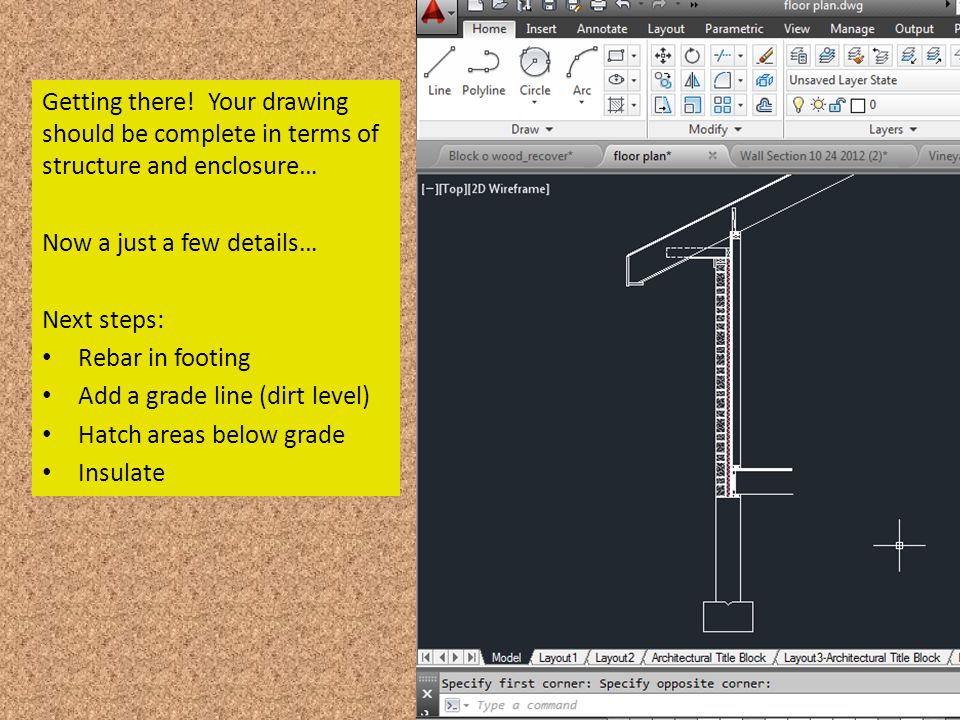960x720 pixels.
Task: Click the Erase tool icon
Action: (765, 56)
